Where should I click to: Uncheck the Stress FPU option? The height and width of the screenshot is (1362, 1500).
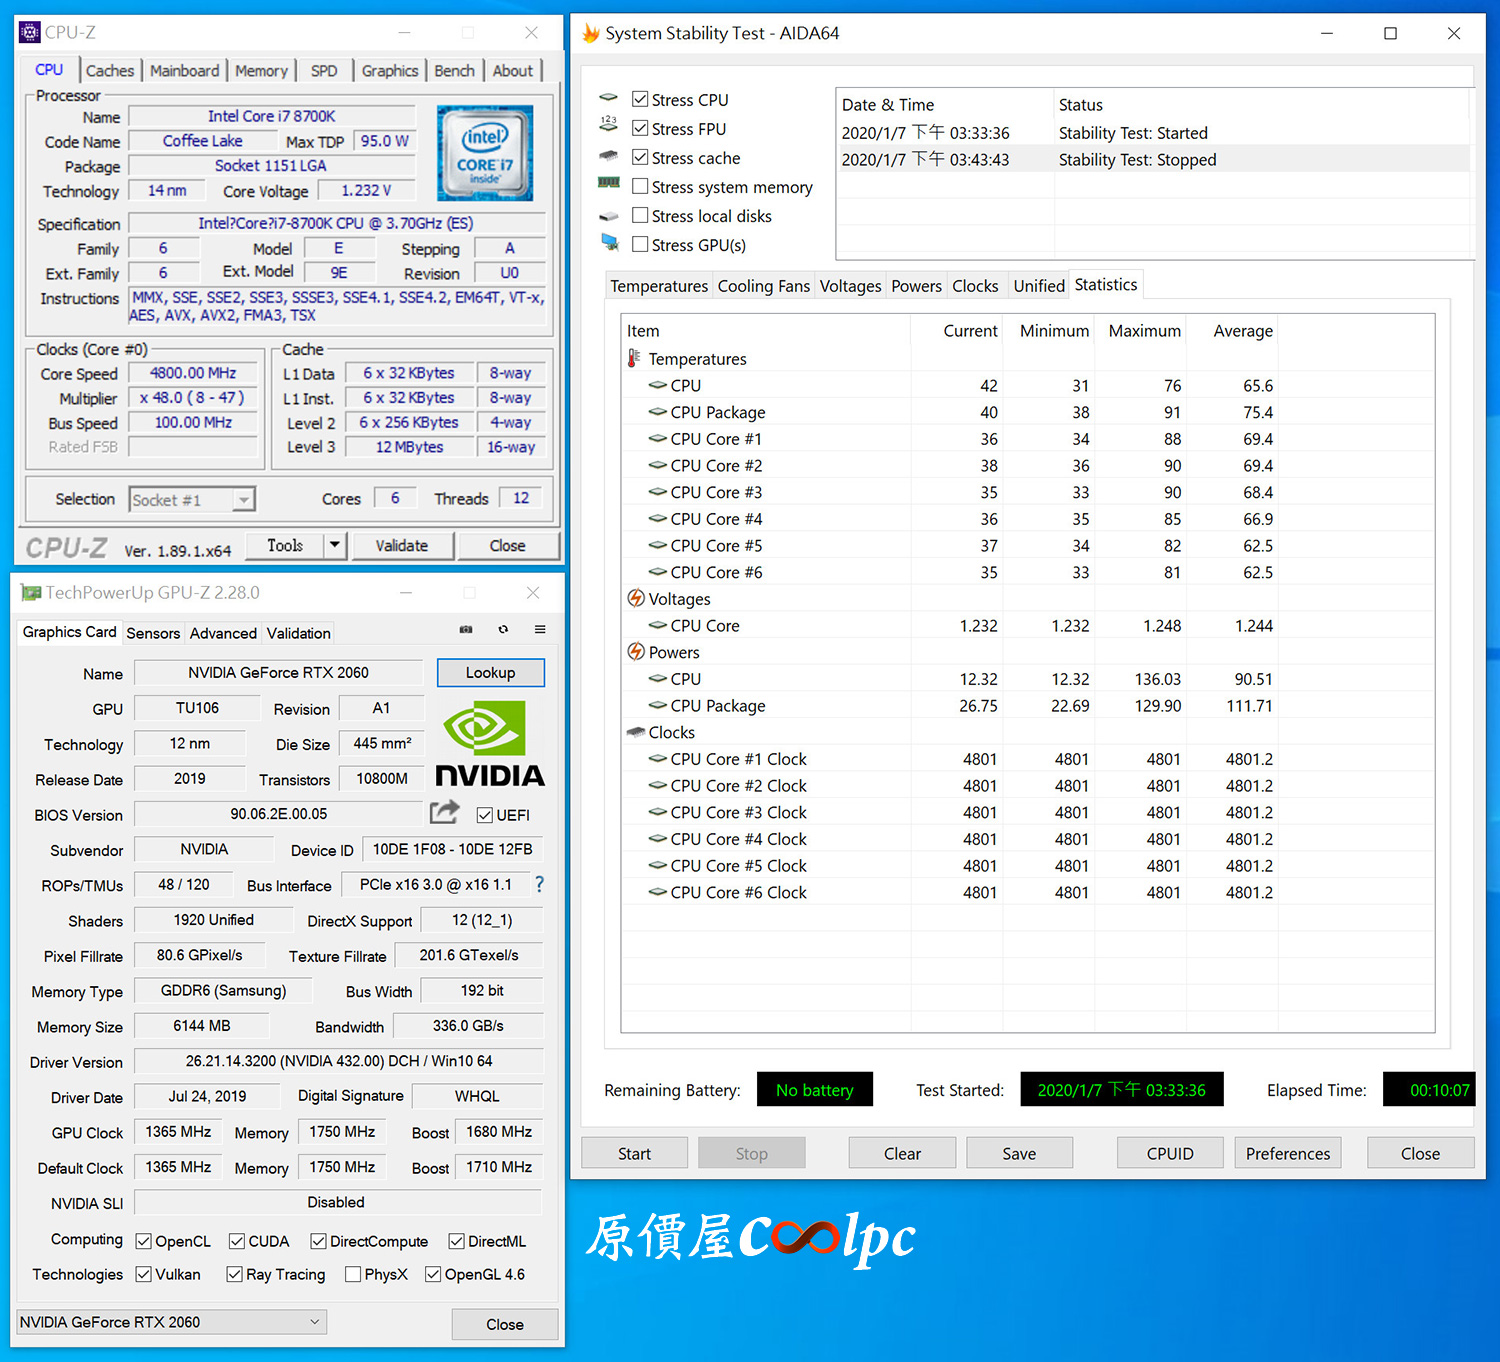point(640,128)
